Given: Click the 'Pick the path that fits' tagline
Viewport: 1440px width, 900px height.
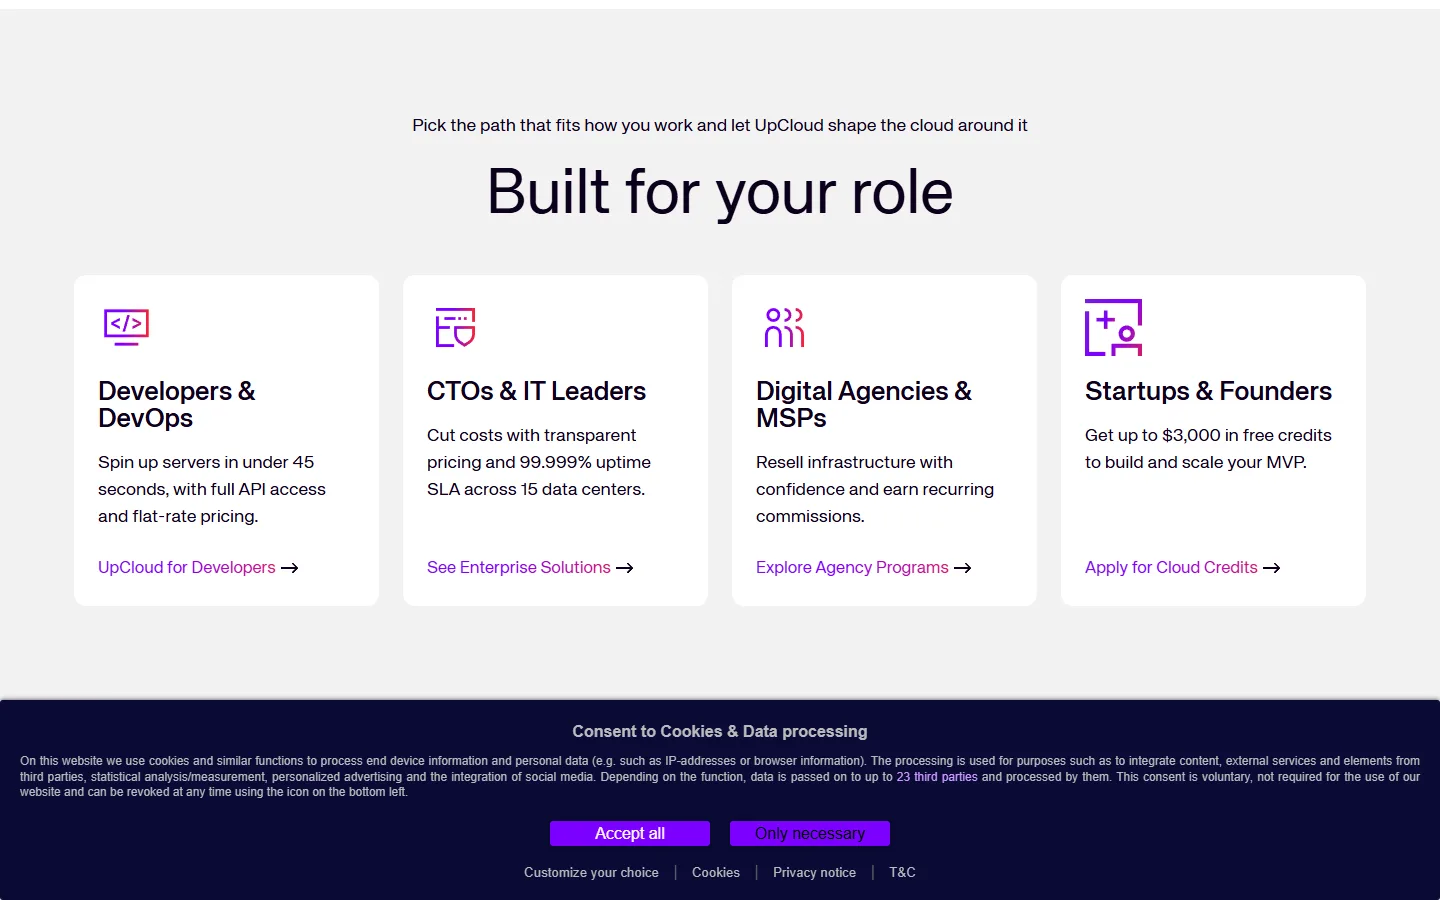Looking at the screenshot, I should click(720, 125).
